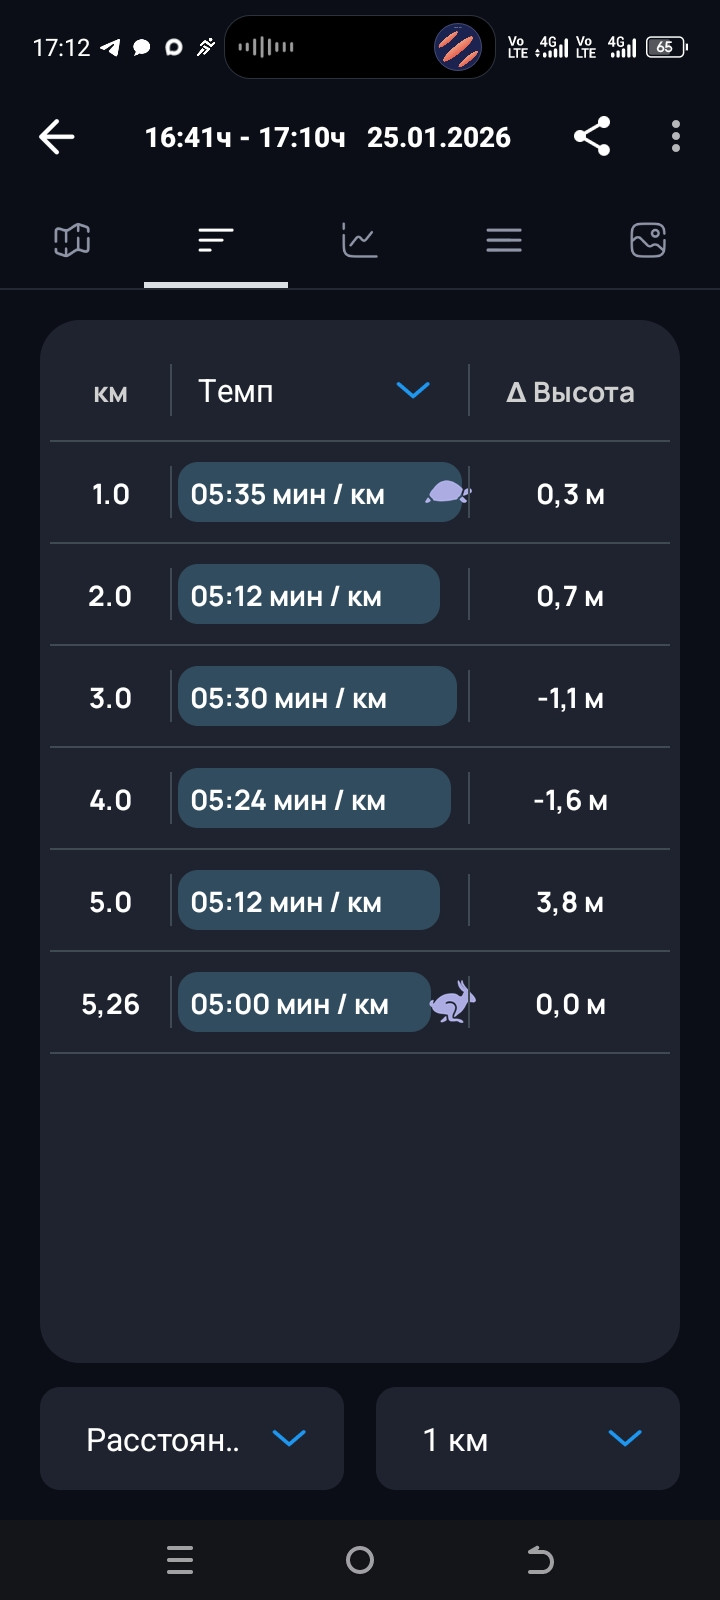The height and width of the screenshot is (1600, 720).
Task: Select the list details tab icon
Action: (504, 240)
